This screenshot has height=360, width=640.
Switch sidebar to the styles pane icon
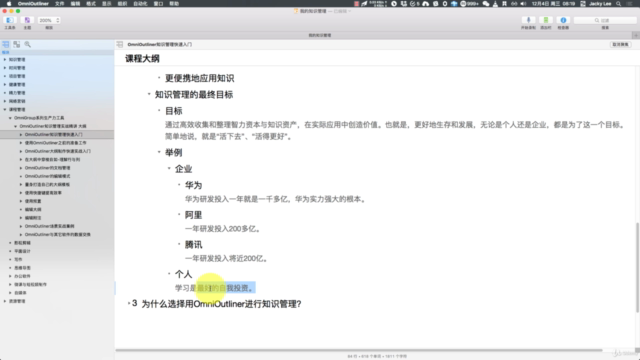click(x=16, y=44)
